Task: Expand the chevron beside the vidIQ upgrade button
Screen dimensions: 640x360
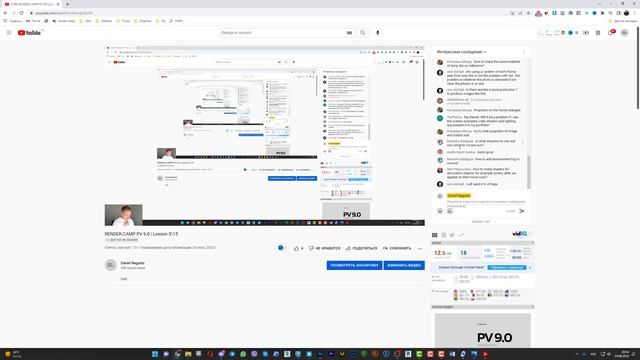Action: pos(530,268)
